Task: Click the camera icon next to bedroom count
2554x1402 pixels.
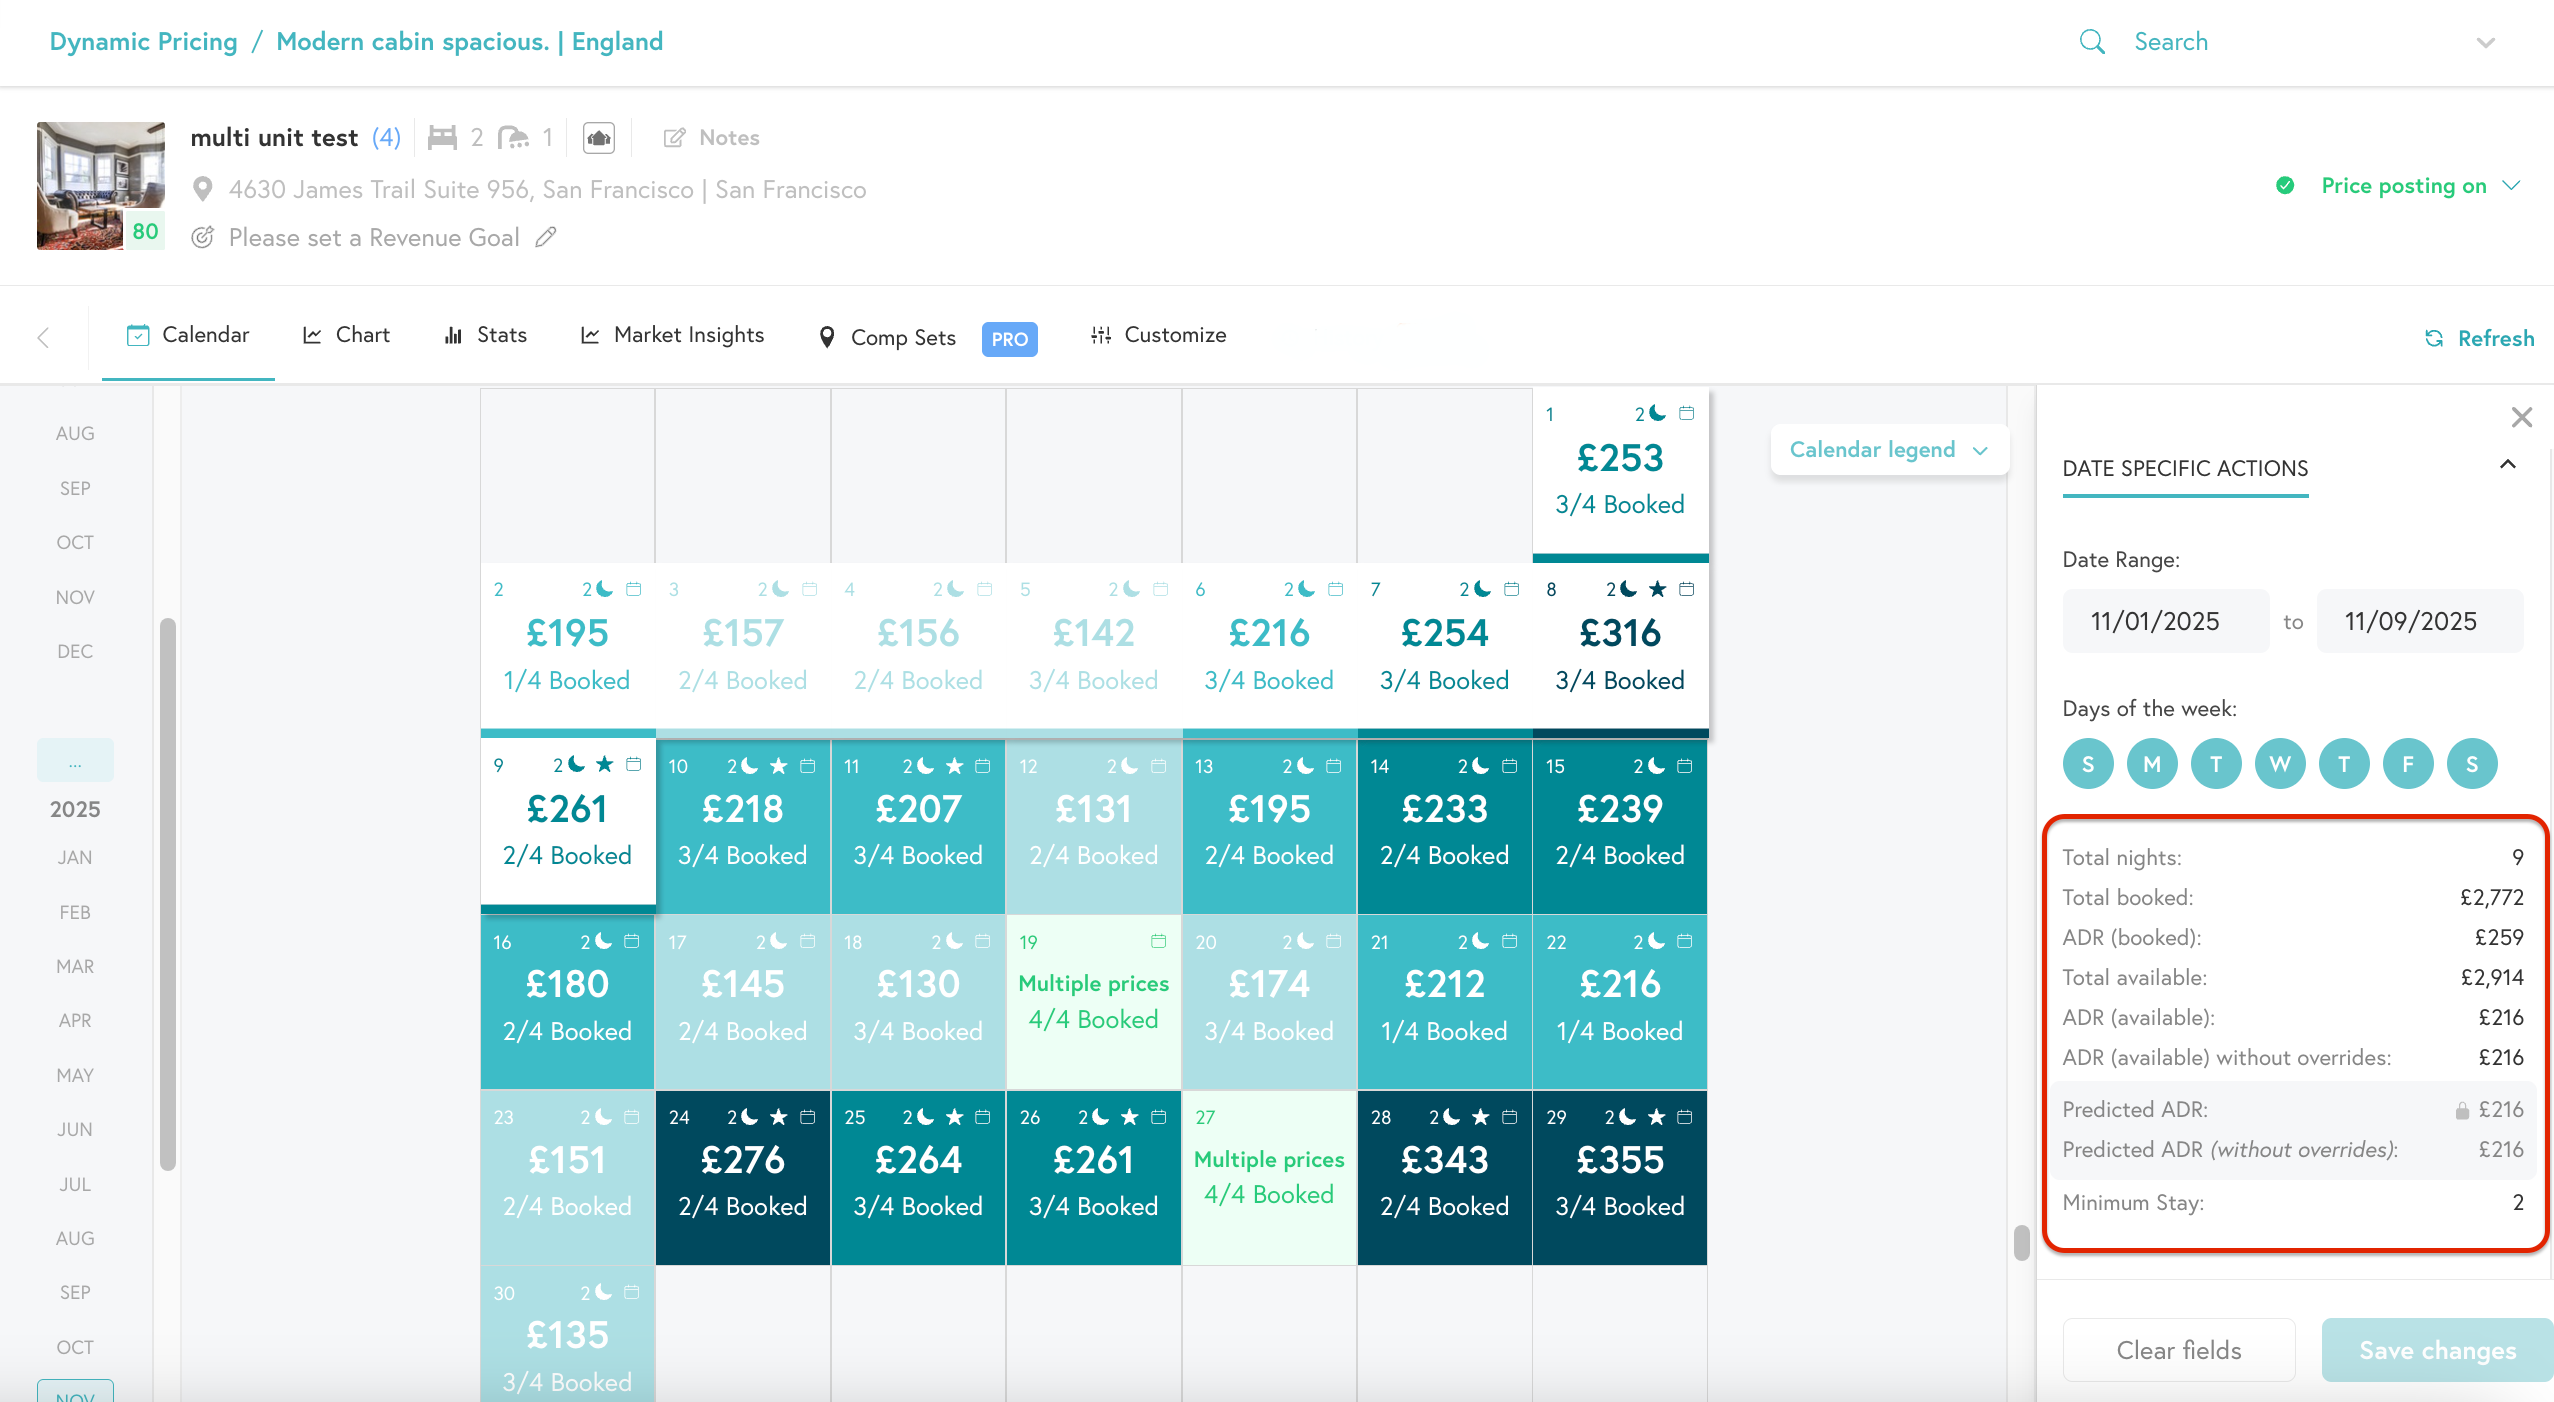Action: coord(598,138)
